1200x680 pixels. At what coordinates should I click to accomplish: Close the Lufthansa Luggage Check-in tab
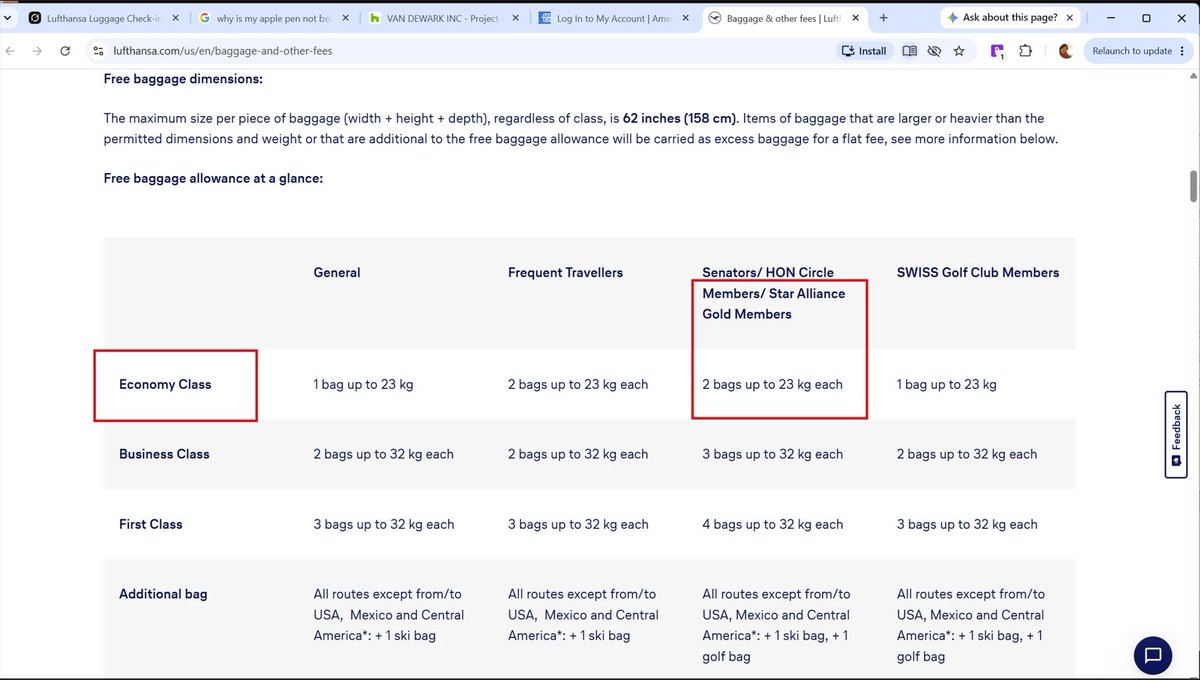coord(177,18)
